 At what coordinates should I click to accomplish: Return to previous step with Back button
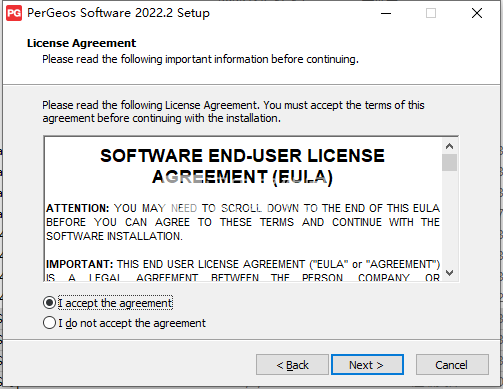click(292, 365)
